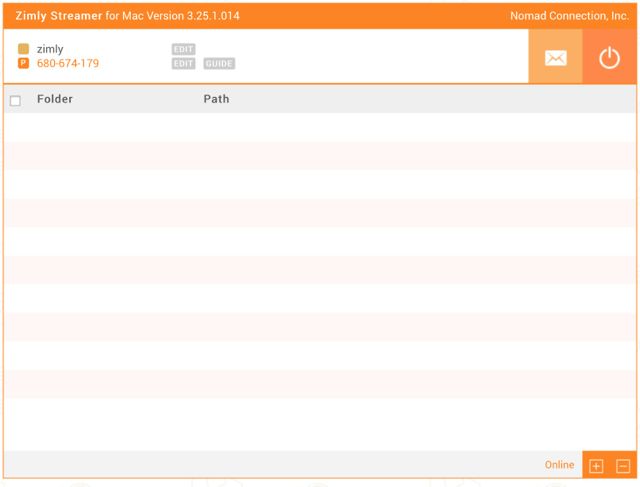Click the user icon beside zimly
640x487 pixels.
23,49
